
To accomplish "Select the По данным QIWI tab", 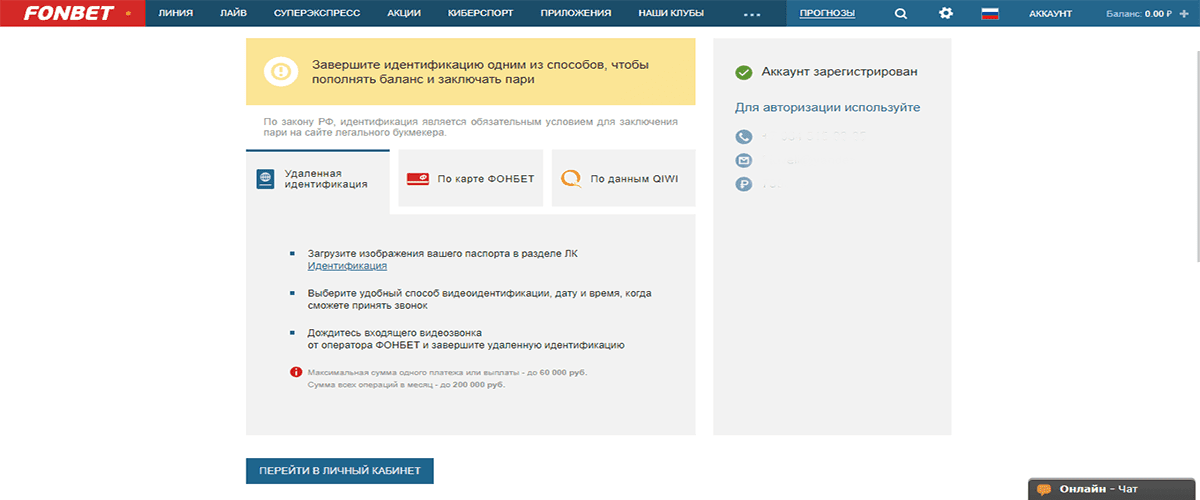I will (623, 178).
